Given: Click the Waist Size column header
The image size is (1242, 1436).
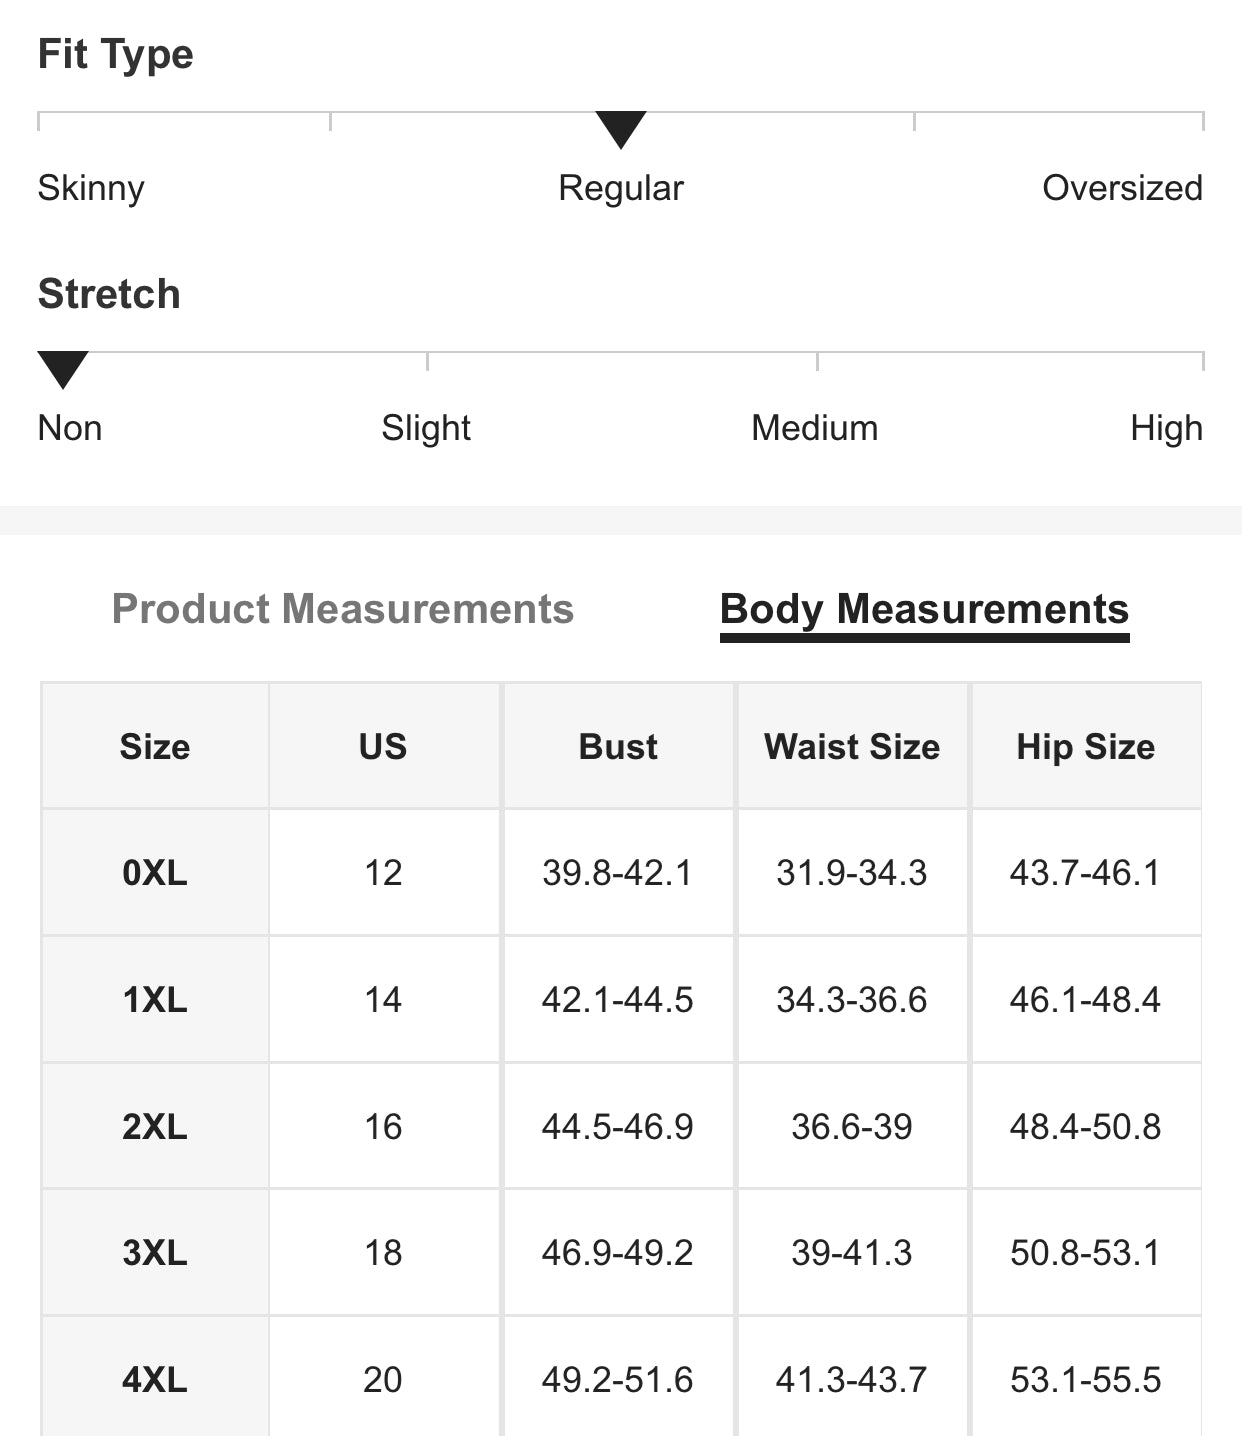Looking at the screenshot, I should tap(852, 747).
